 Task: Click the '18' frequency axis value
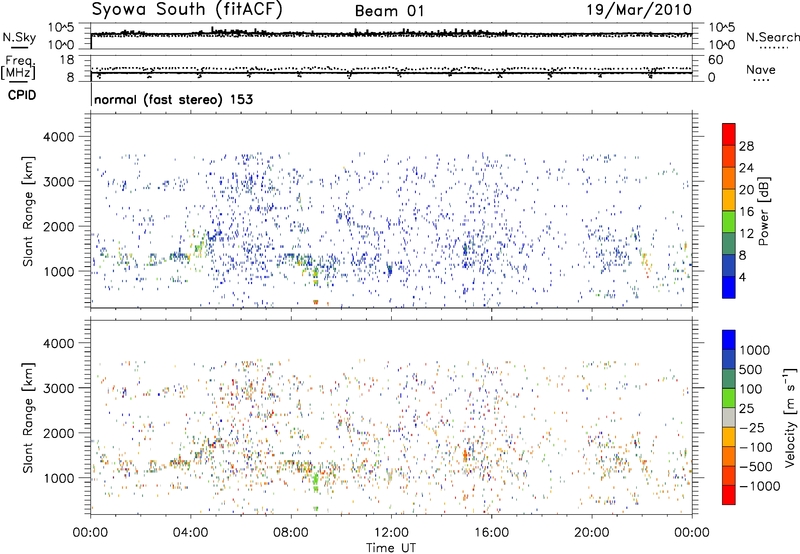(x=67, y=60)
